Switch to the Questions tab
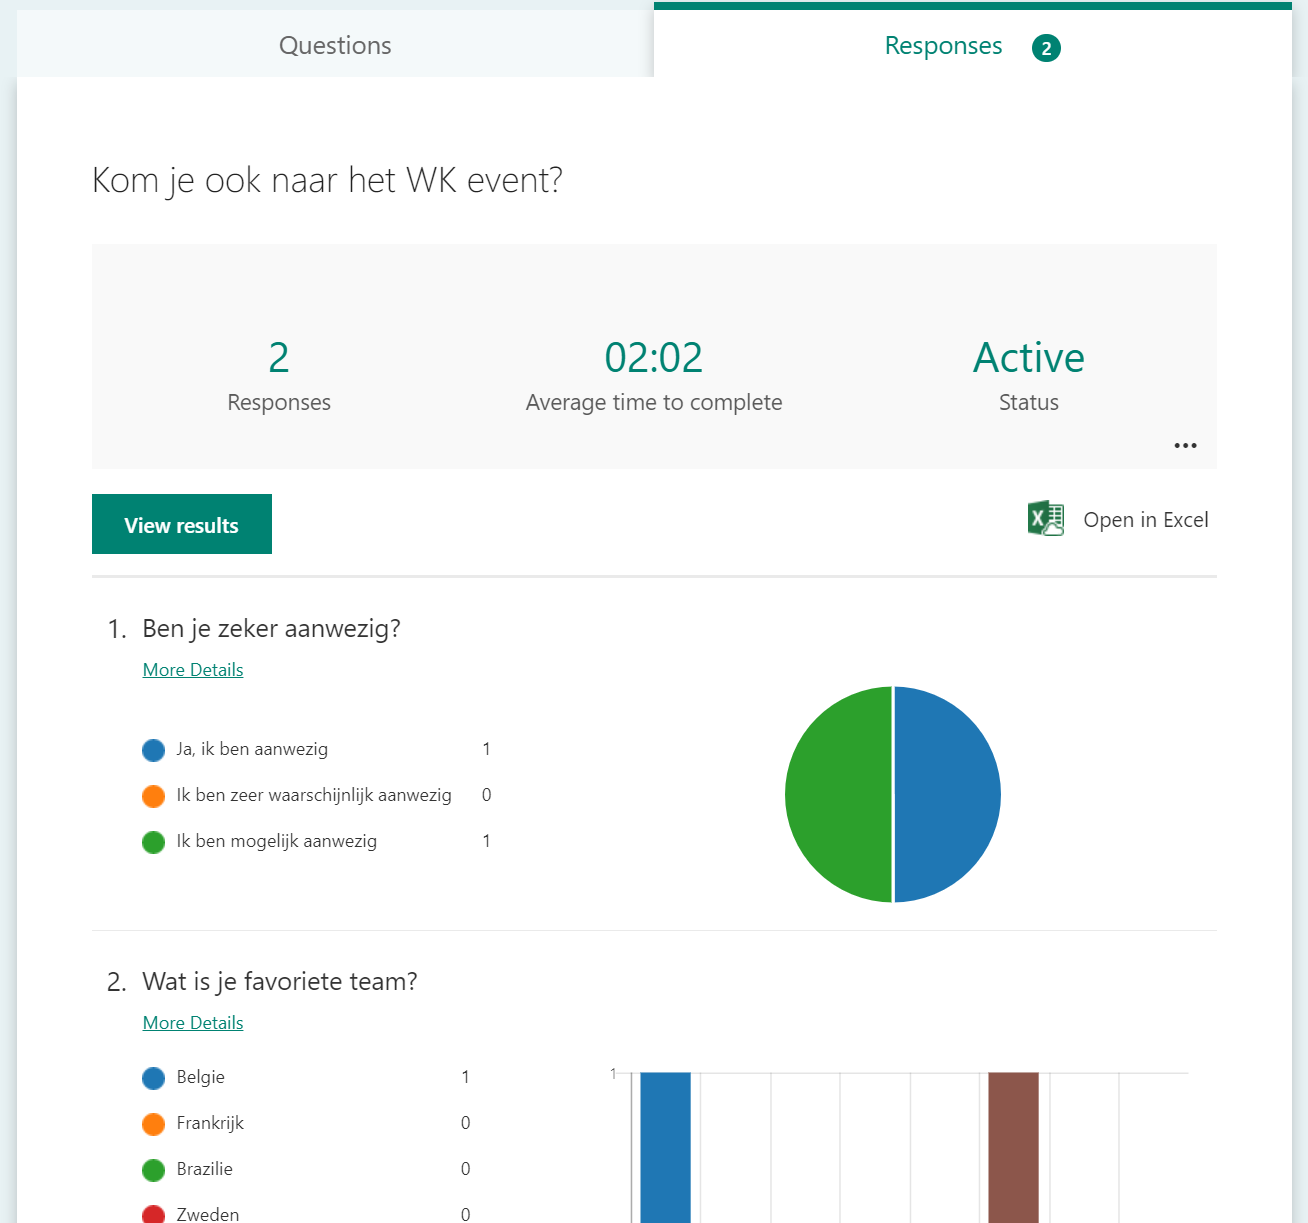Viewport: 1308px width, 1223px height. point(335,45)
